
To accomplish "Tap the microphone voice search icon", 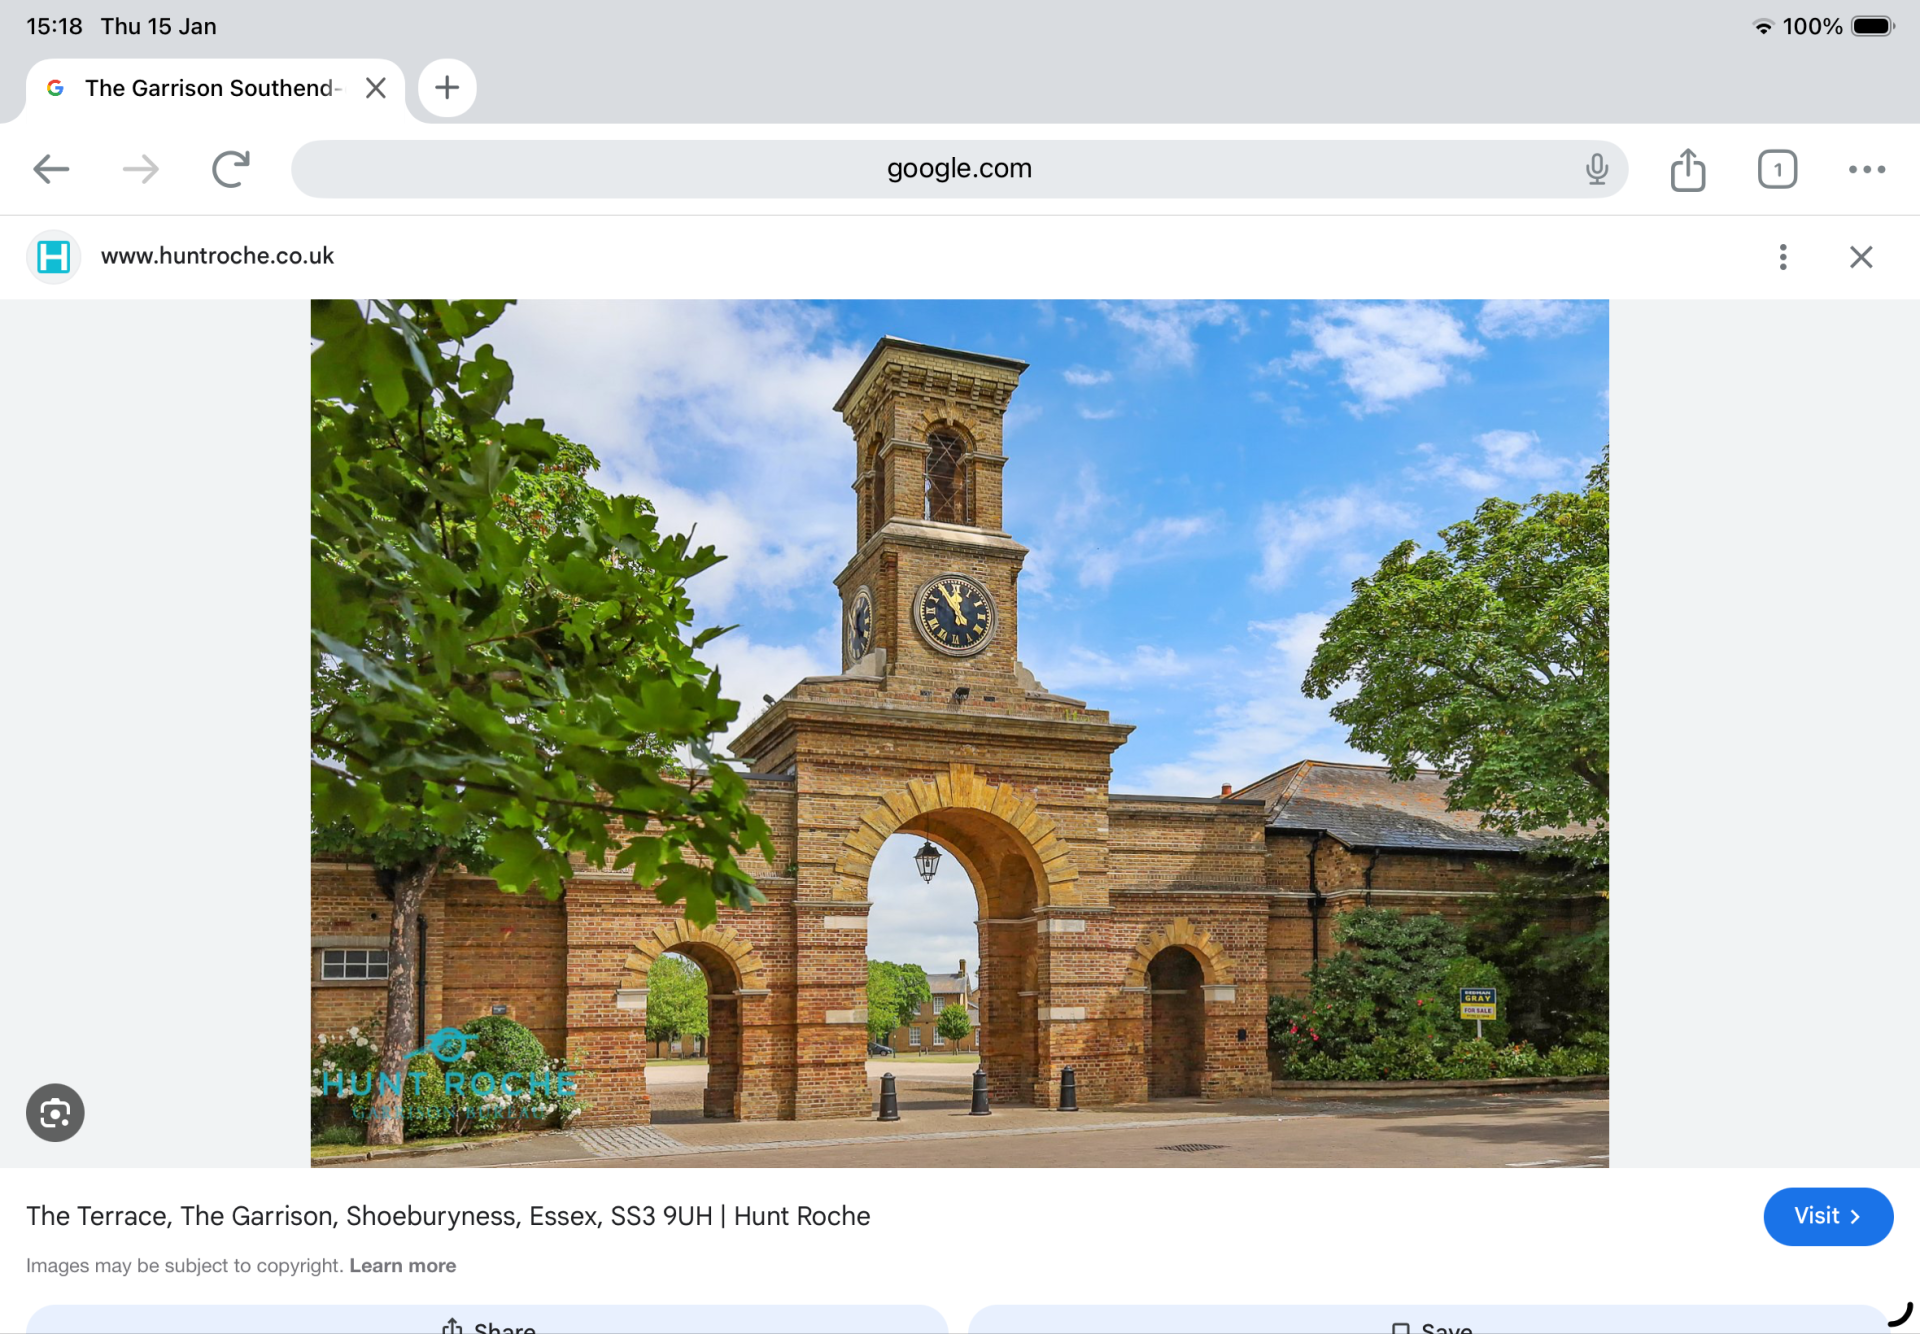I will [1596, 169].
